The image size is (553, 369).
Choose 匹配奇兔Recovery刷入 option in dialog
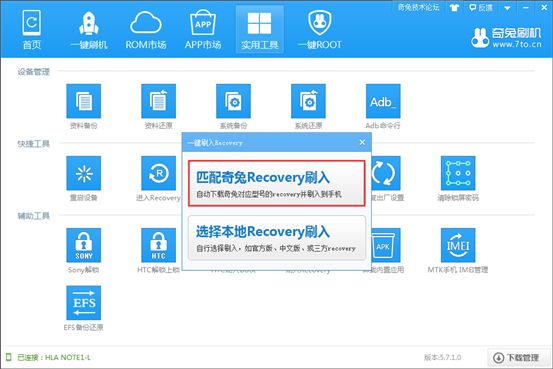tap(277, 183)
